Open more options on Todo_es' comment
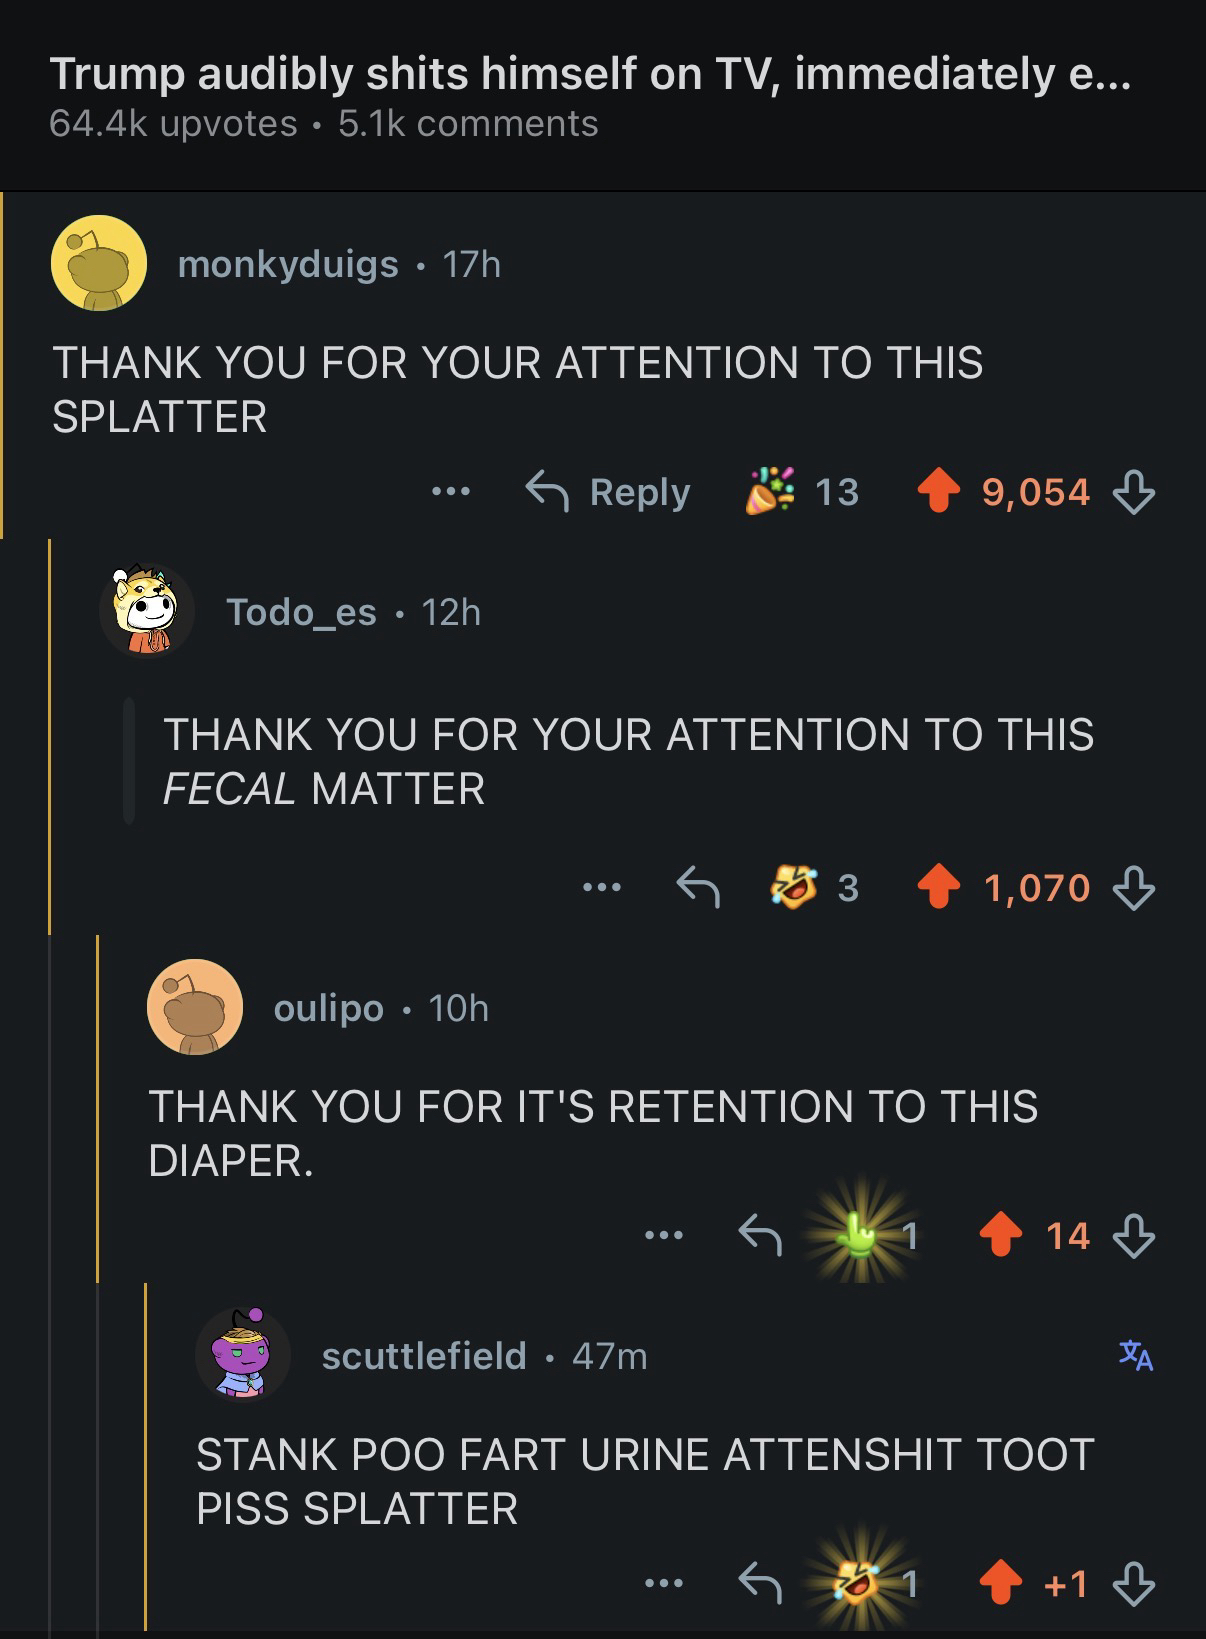Screen dimensions: 1206x1639 pos(603,887)
